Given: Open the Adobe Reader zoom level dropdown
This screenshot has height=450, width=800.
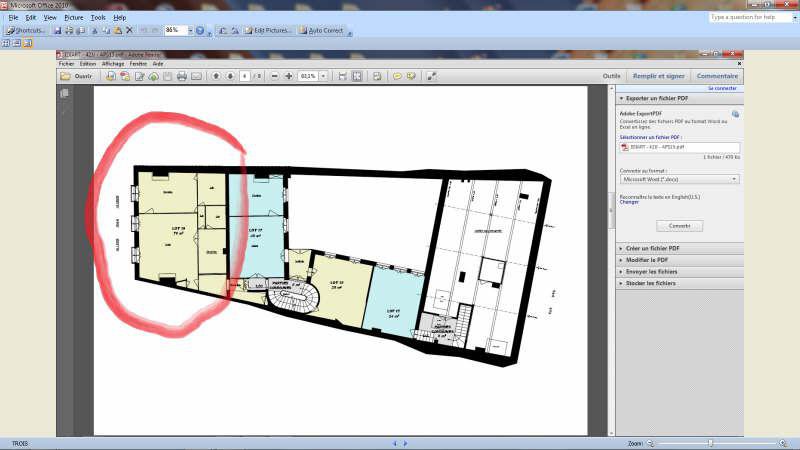Looking at the screenshot, I should click(x=323, y=76).
